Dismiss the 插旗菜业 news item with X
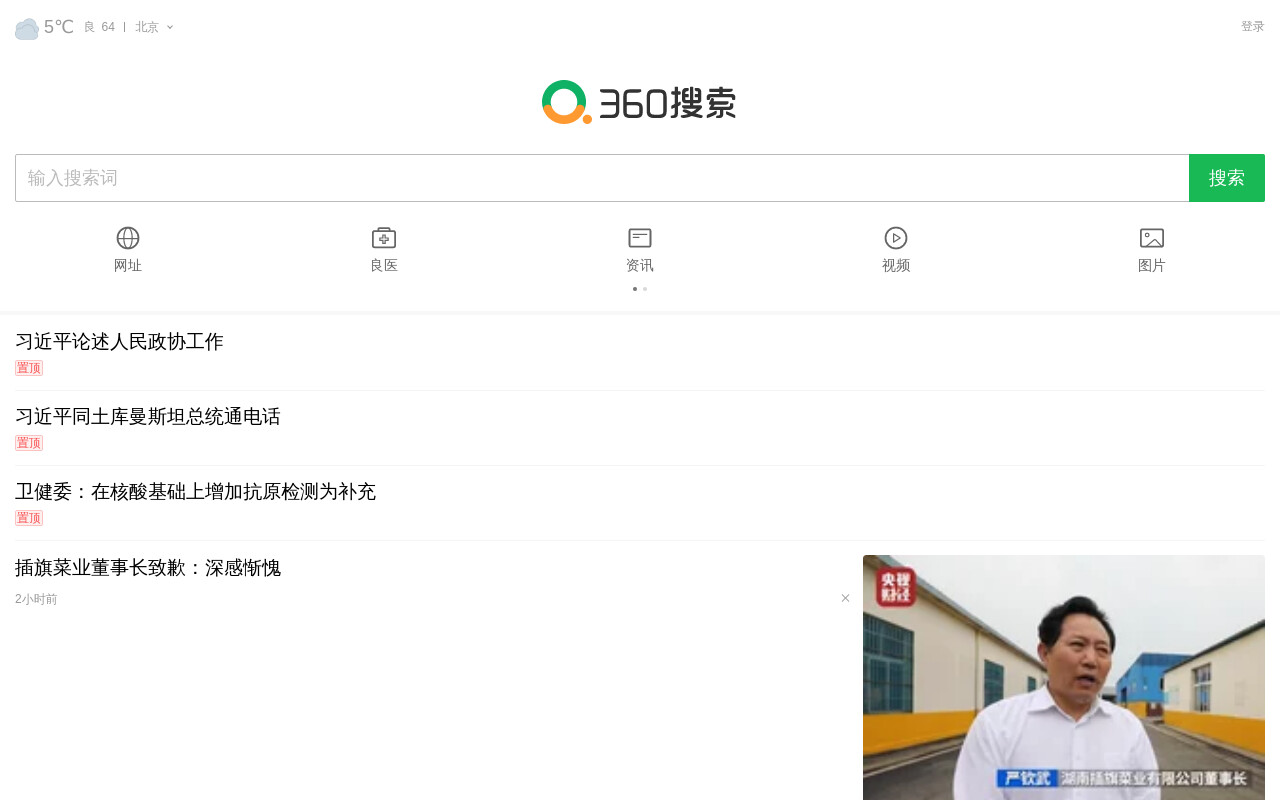The width and height of the screenshot is (1280, 800). click(845, 598)
